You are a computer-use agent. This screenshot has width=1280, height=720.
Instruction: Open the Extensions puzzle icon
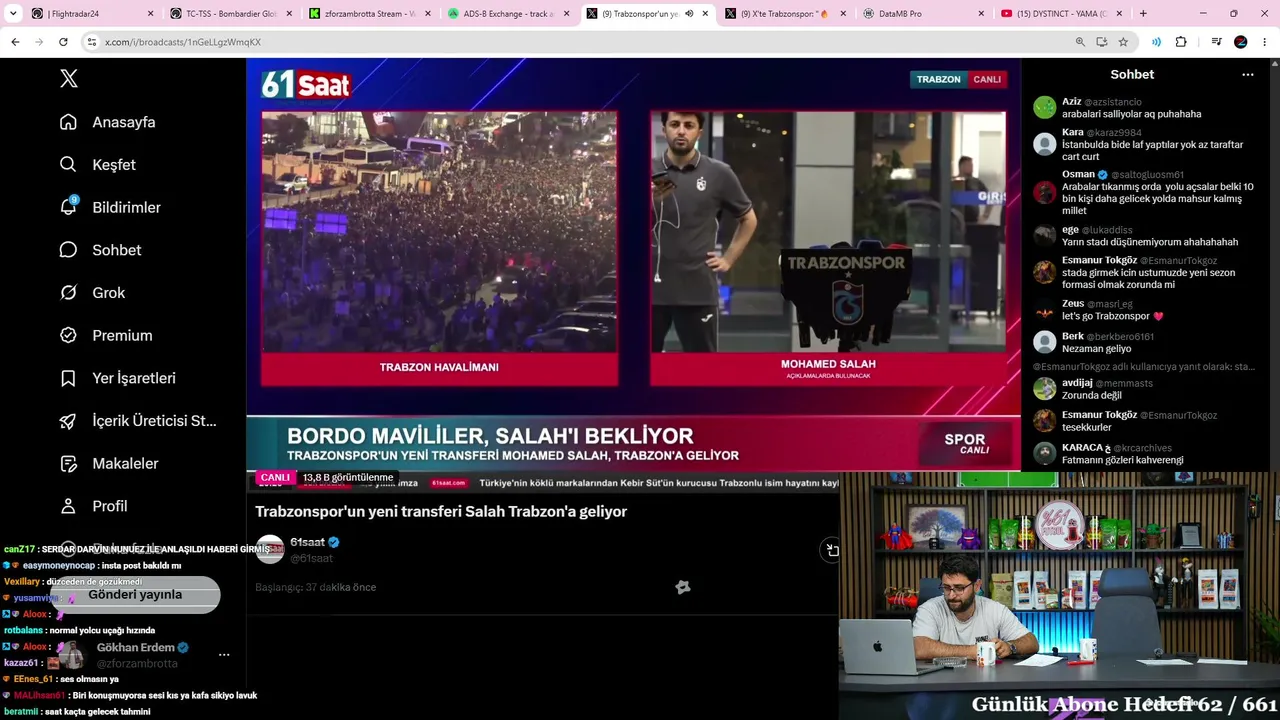1181,42
